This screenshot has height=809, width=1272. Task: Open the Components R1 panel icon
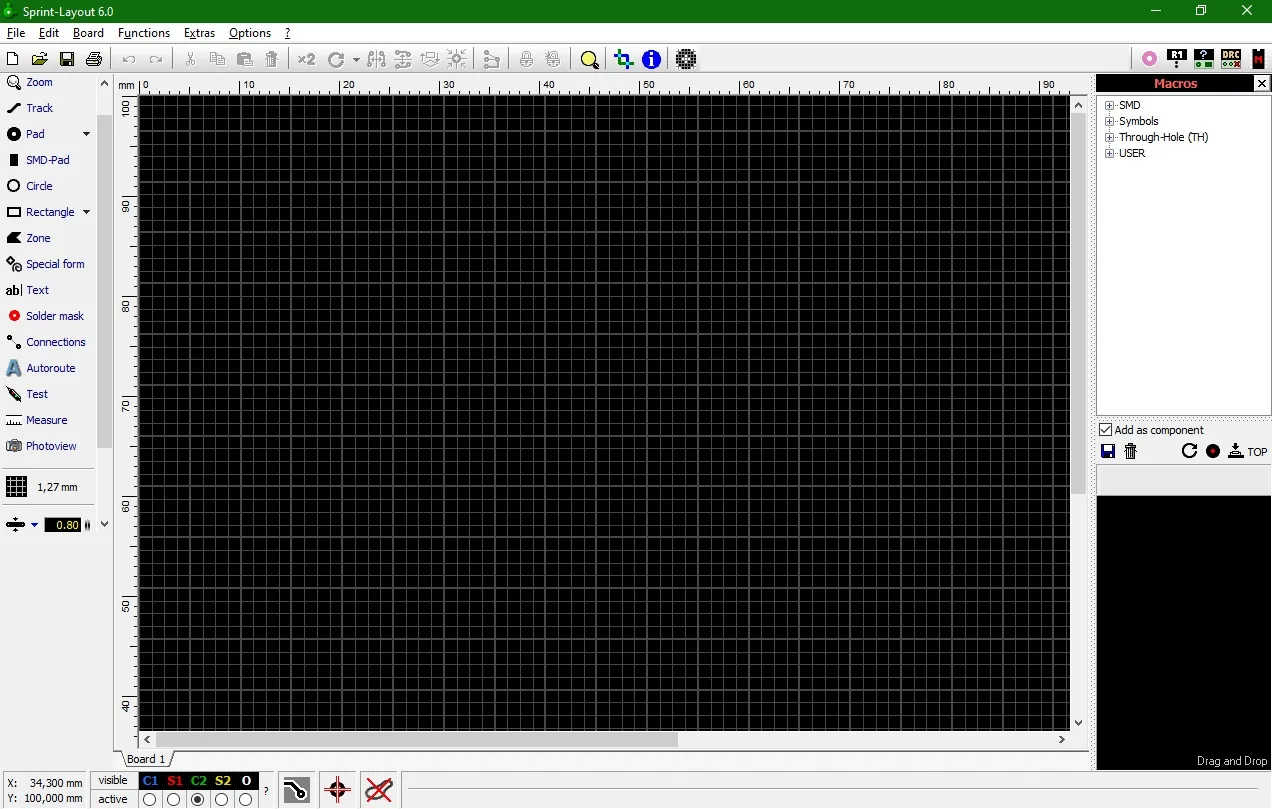click(x=1177, y=60)
